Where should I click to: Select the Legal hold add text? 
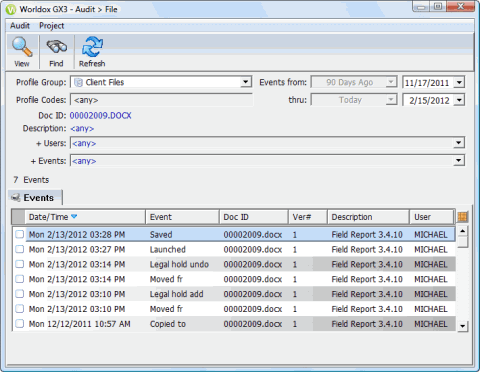coord(176,294)
